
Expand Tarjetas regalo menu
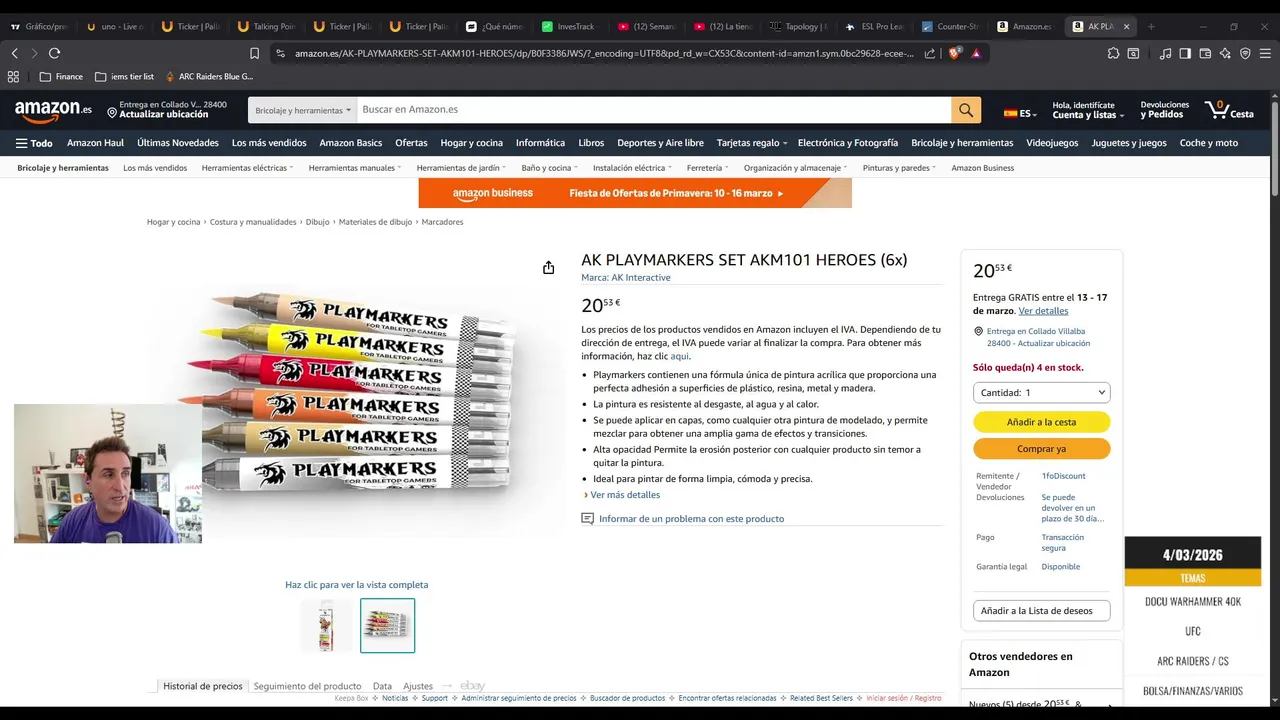pyautogui.click(x=752, y=143)
